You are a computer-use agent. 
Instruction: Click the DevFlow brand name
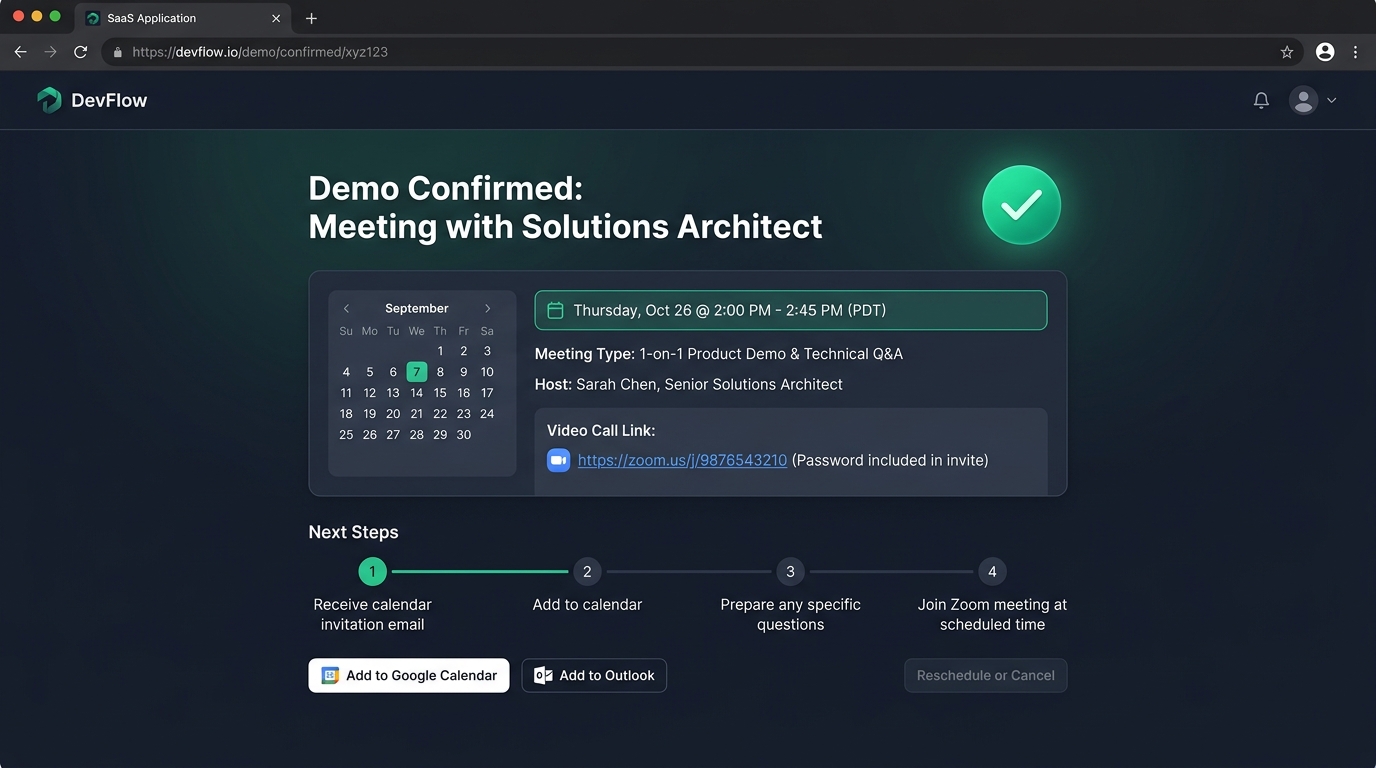coord(109,100)
